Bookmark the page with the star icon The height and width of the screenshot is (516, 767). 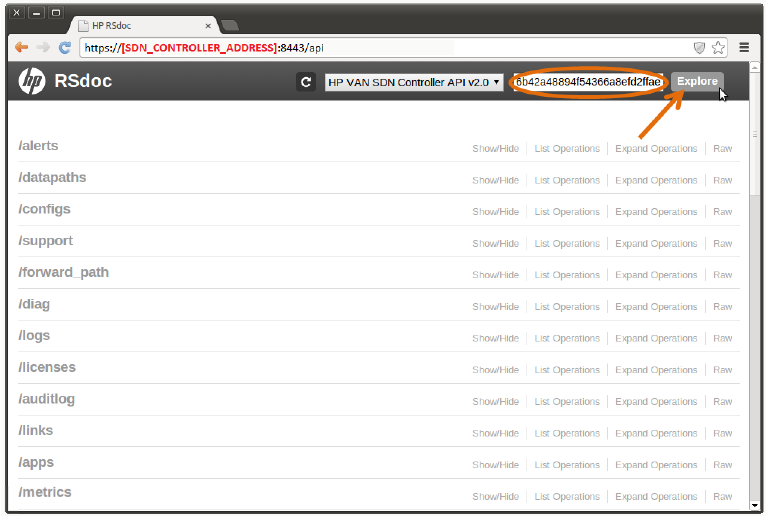[x=718, y=47]
